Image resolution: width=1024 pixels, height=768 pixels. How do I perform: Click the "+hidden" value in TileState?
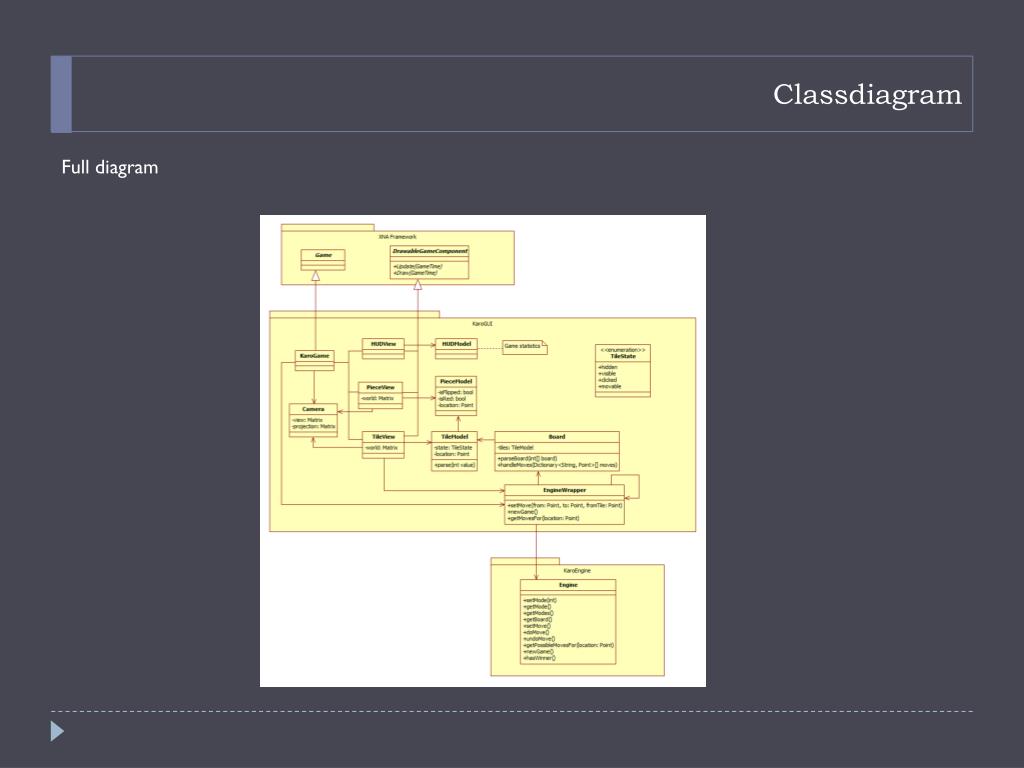[607, 368]
